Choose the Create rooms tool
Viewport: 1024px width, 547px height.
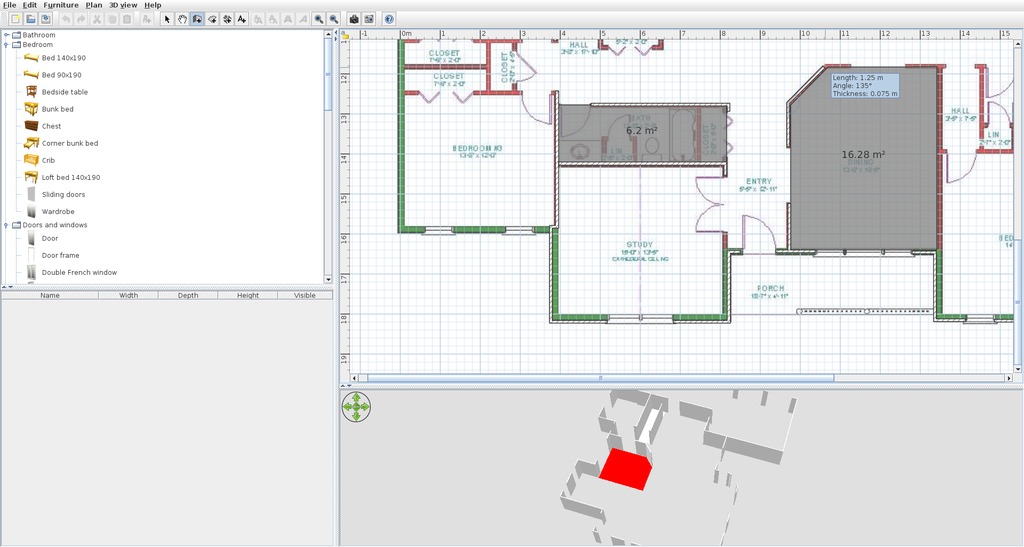click(212, 19)
